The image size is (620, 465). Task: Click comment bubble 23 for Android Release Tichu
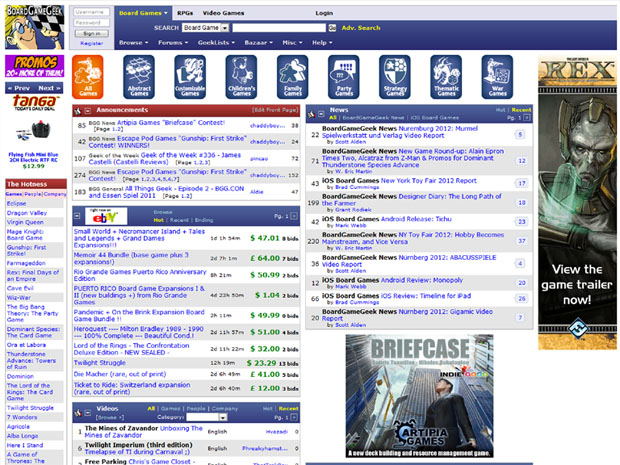tap(522, 221)
